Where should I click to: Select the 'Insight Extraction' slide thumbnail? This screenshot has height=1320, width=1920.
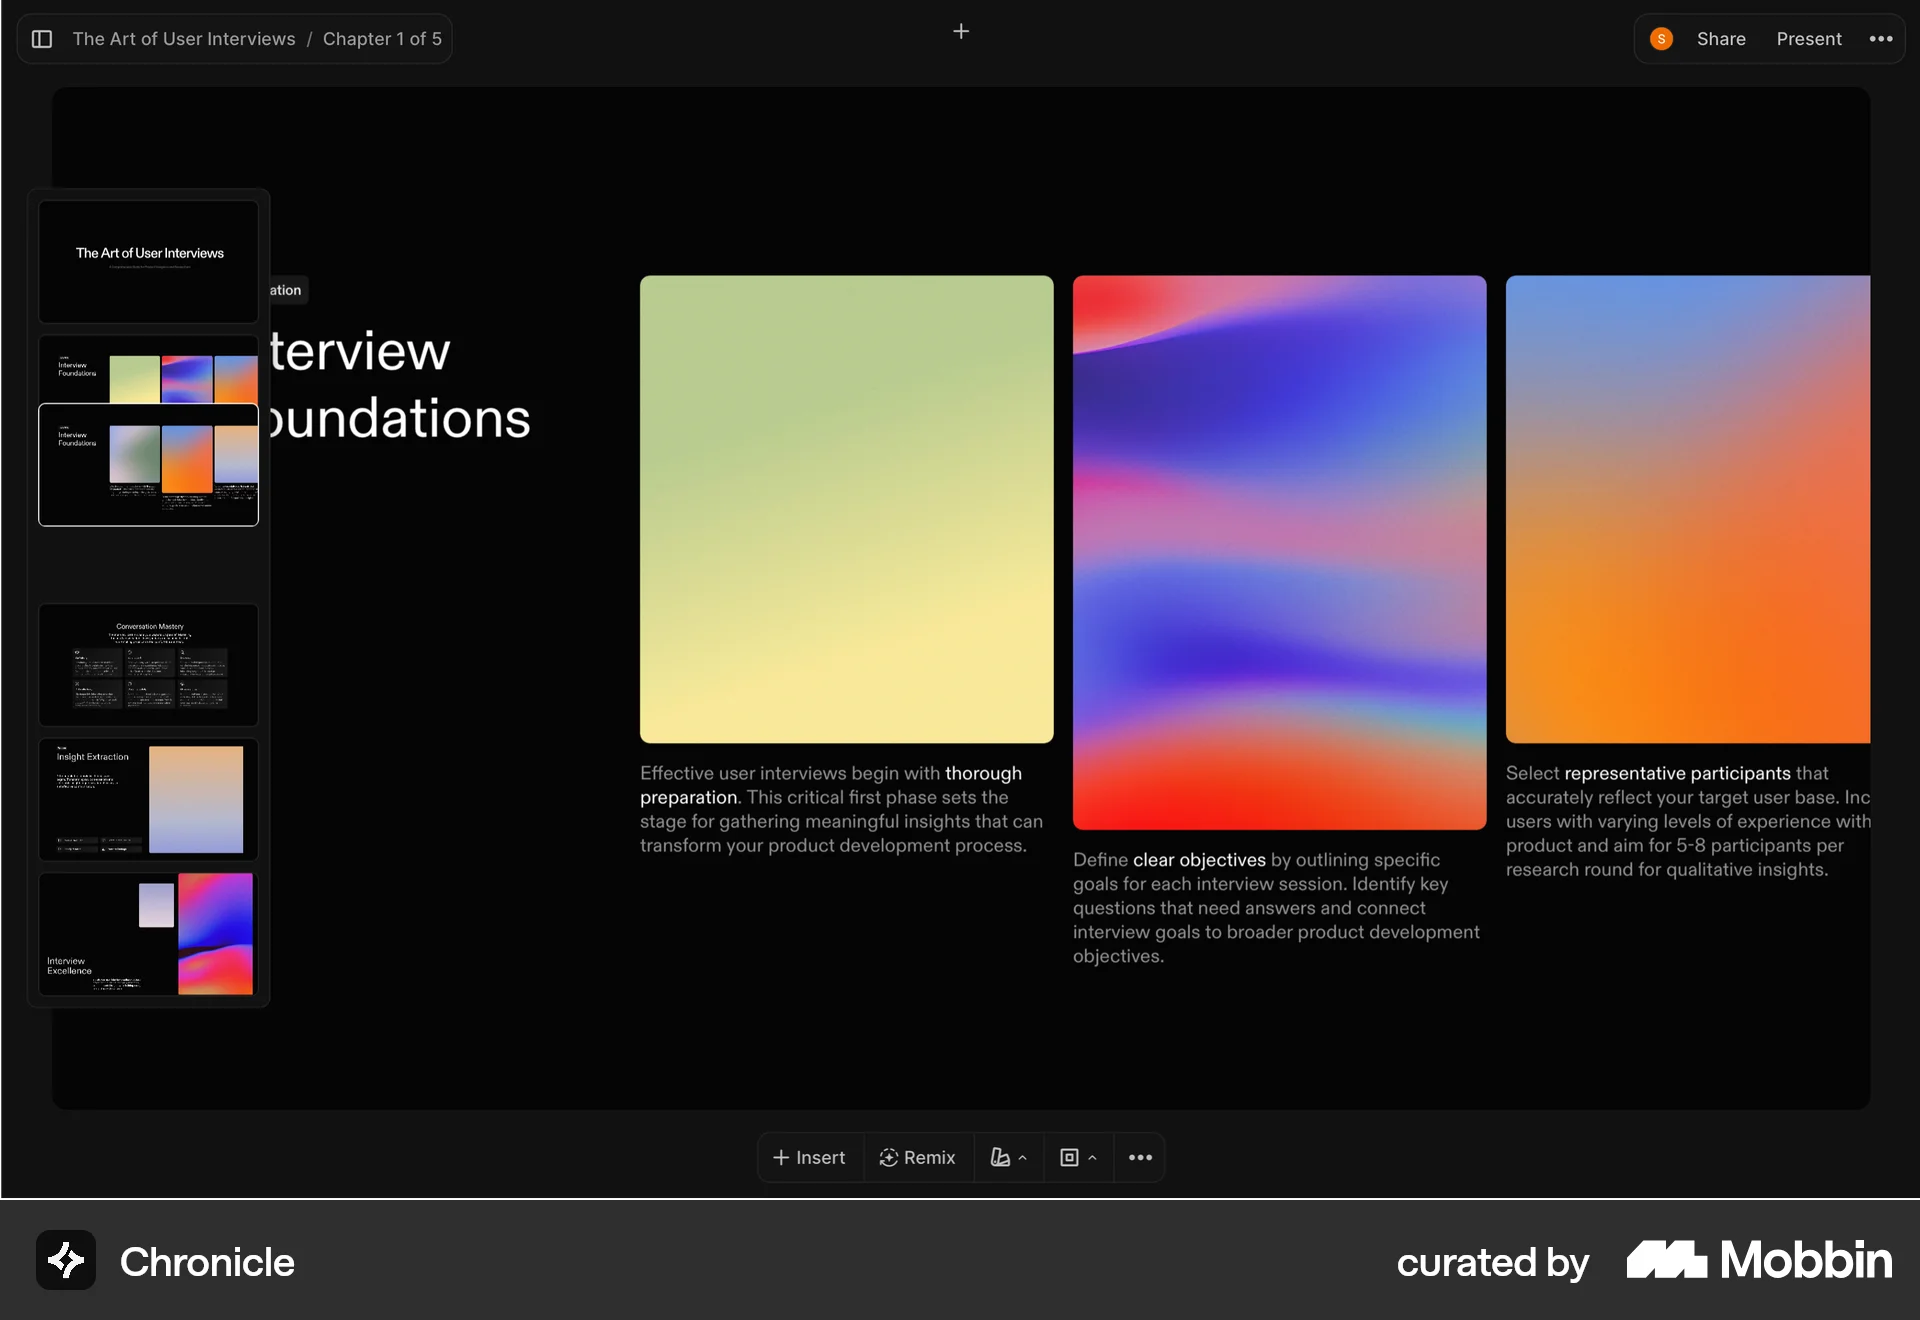[x=148, y=799]
